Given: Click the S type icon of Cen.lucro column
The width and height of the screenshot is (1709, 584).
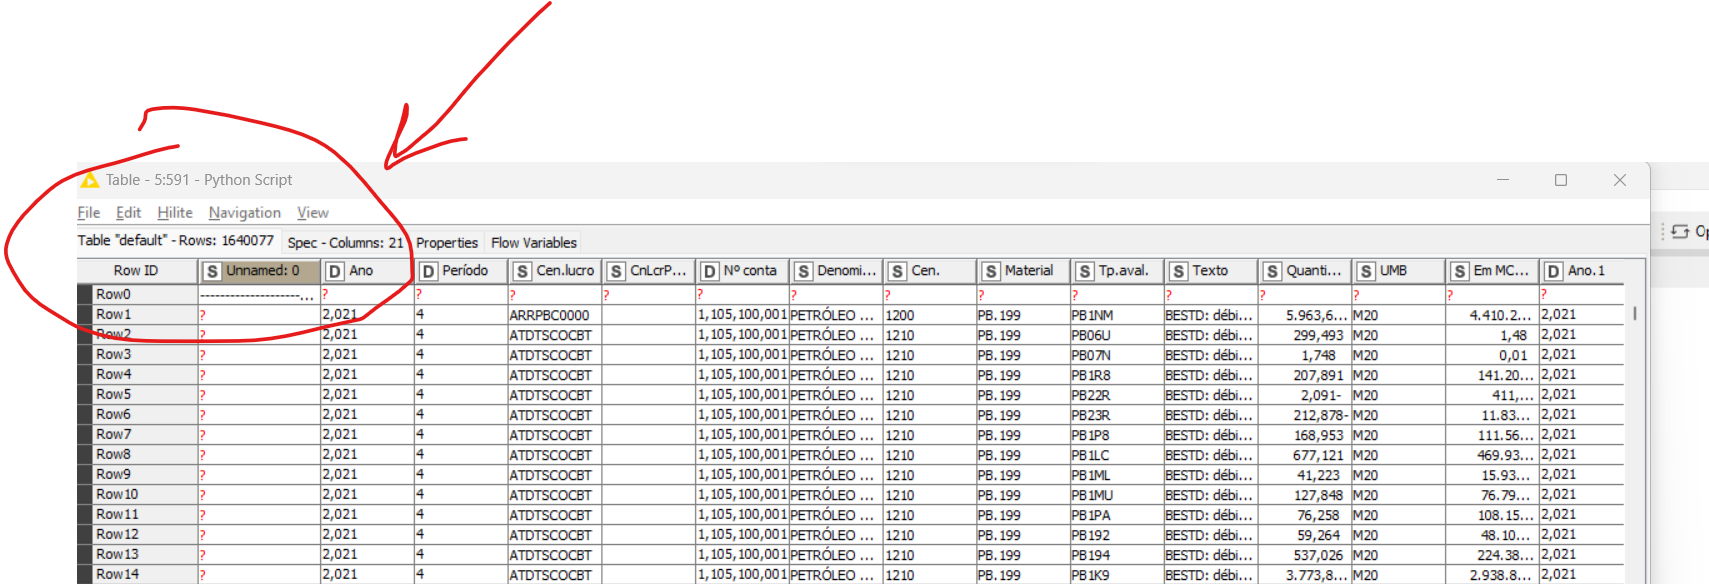Looking at the screenshot, I should coord(522,271).
